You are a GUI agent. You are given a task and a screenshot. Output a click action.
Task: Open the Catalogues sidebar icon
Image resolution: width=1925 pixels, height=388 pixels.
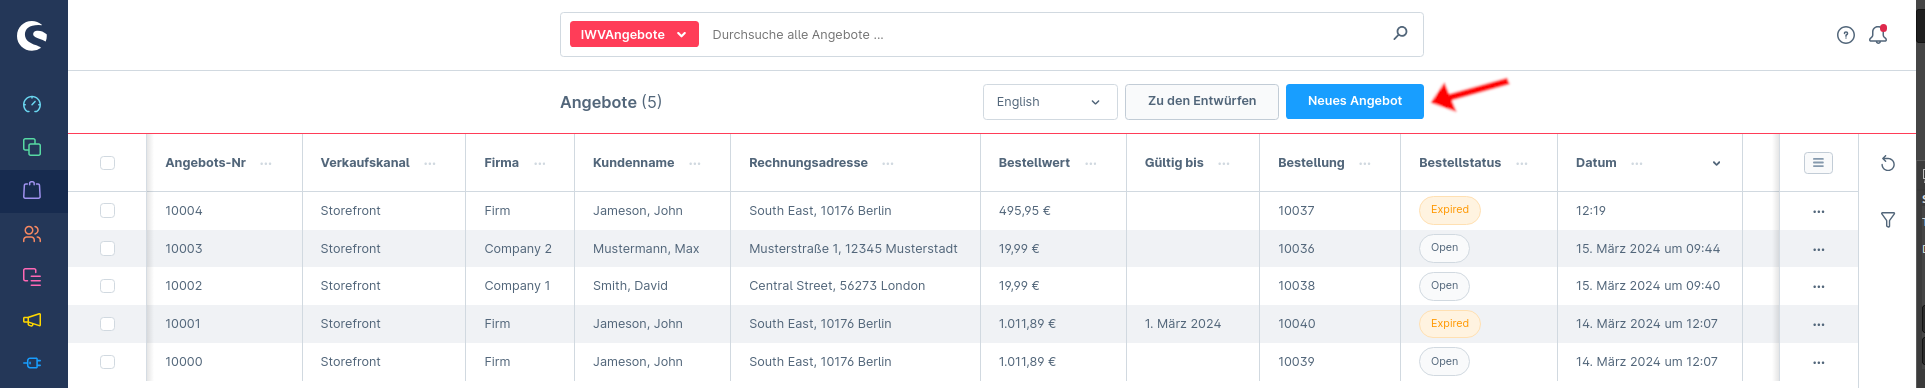coord(32,147)
